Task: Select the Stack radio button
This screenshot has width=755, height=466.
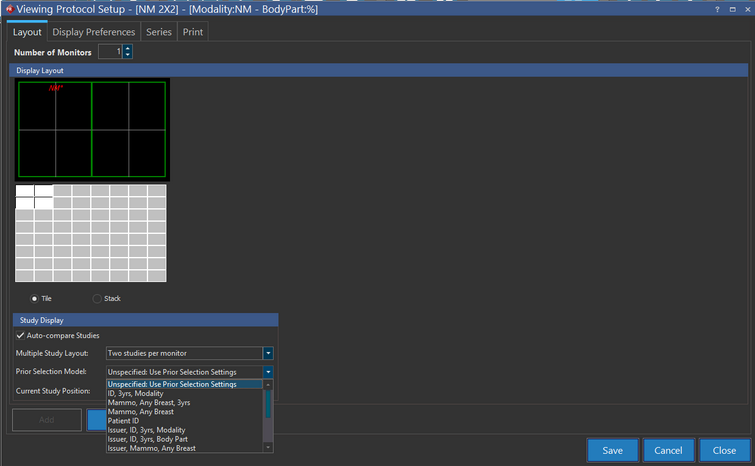Action: [x=97, y=298]
